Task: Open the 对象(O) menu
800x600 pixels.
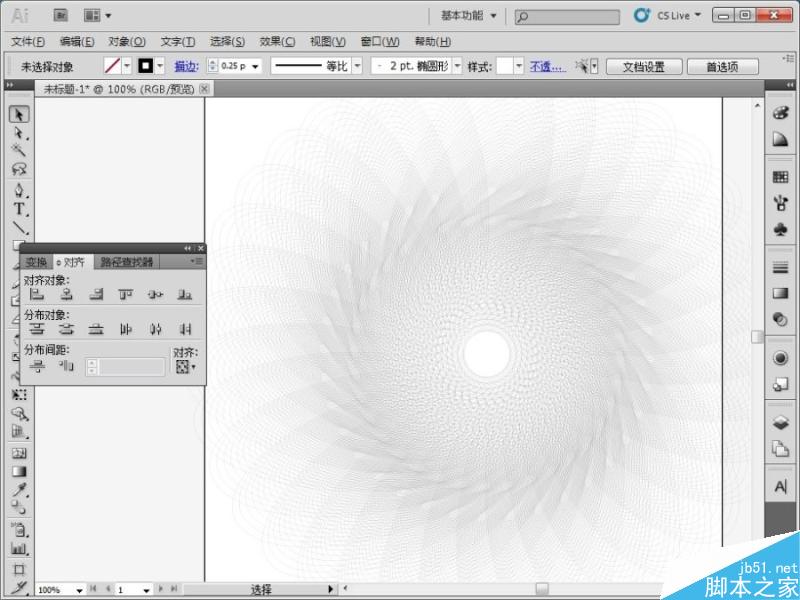Action: (x=127, y=42)
